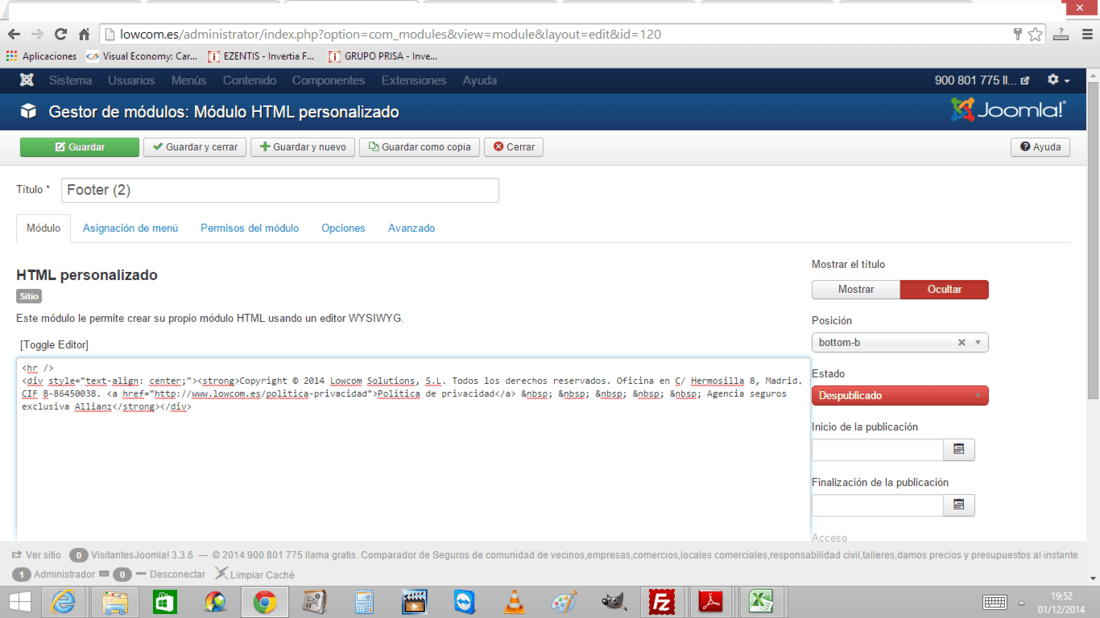
Task: Open the Contenido menu
Action: (249, 80)
